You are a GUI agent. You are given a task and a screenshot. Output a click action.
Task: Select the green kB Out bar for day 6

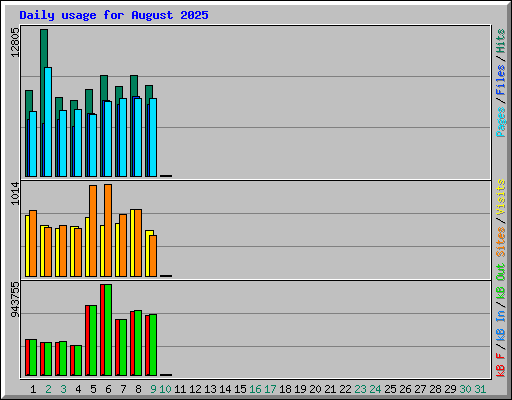point(108,330)
